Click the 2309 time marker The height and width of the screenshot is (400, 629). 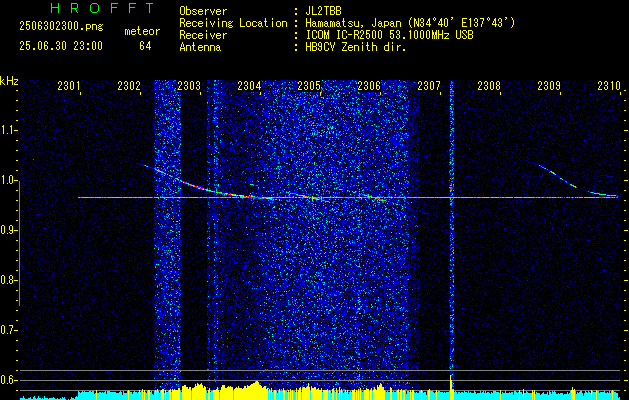(548, 86)
